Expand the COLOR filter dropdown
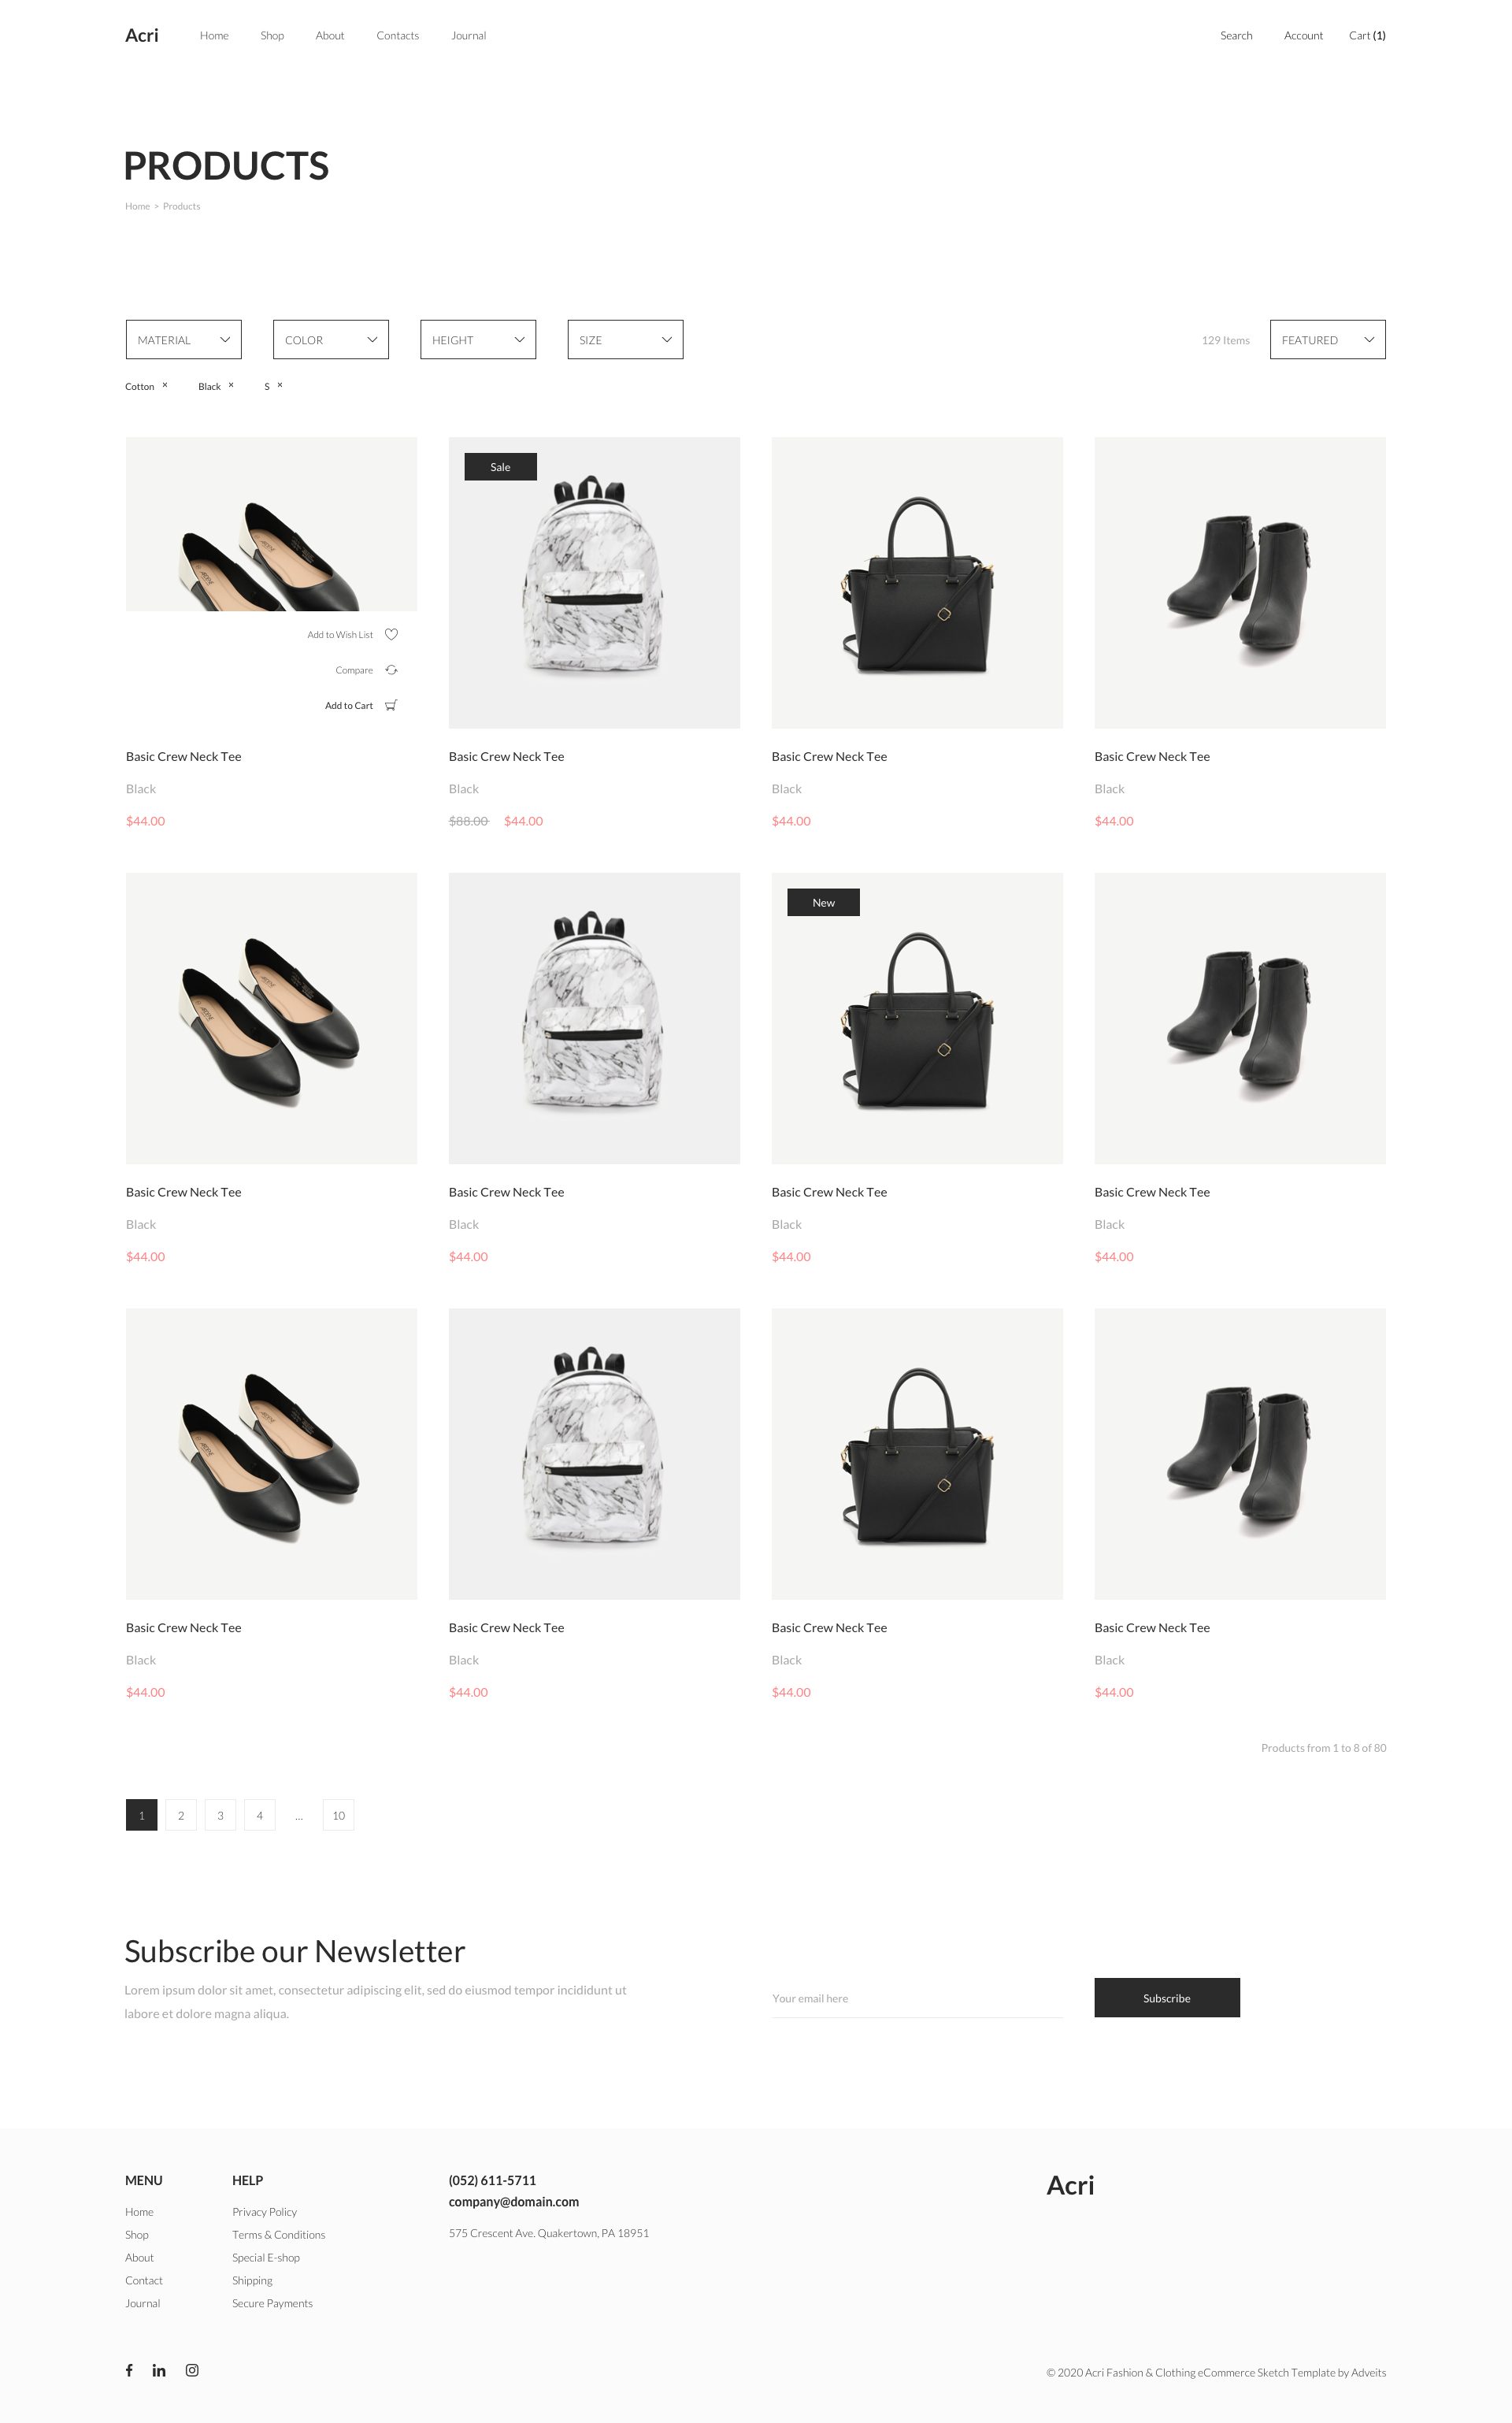Screen dimensions: 1512x2423 click(x=331, y=340)
